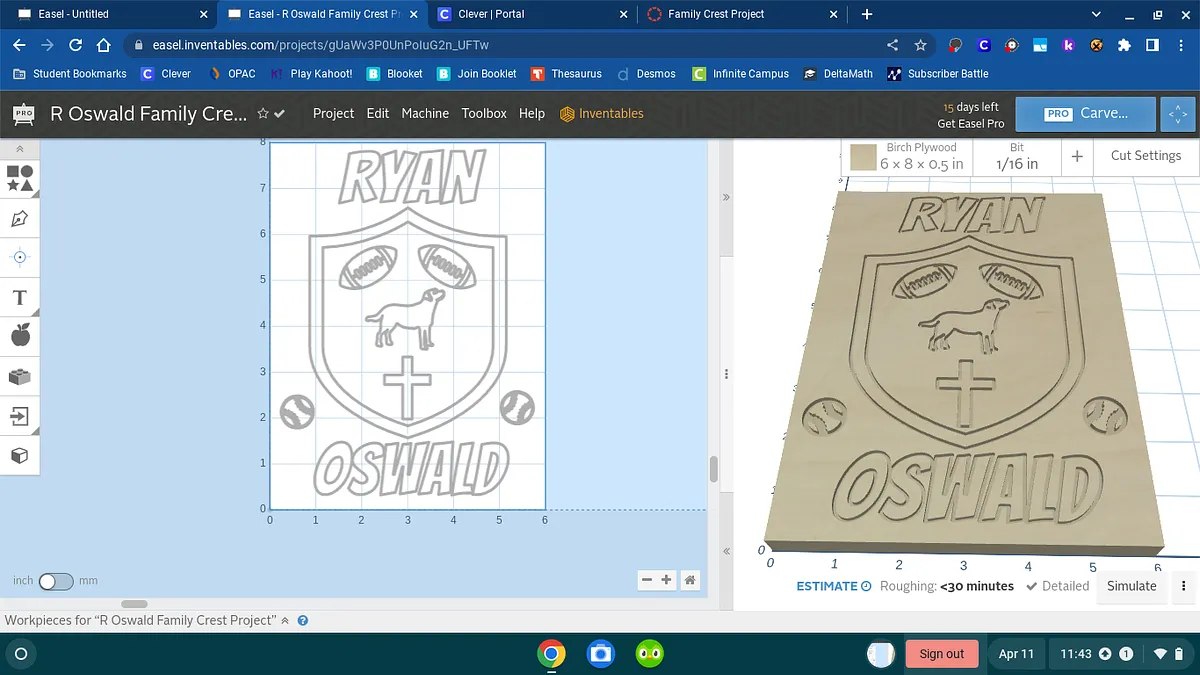
Task: Open the Bit 1/16 in selector
Action: tap(1016, 157)
